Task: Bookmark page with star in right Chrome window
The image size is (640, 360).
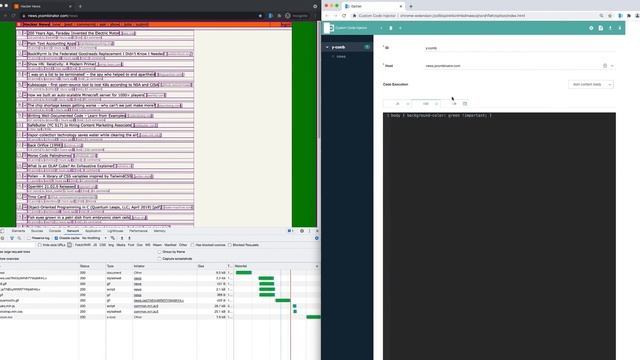Action: [x=610, y=16]
